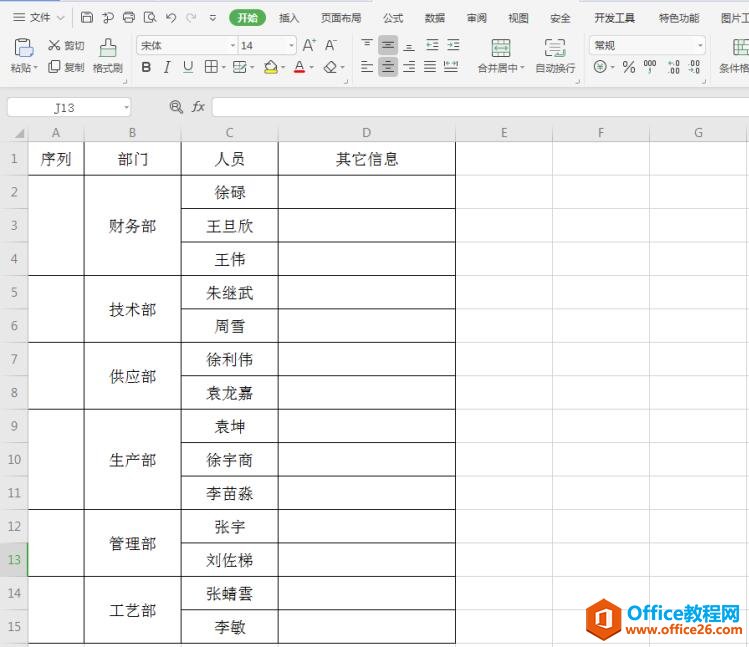Click the percent style icon

629,67
